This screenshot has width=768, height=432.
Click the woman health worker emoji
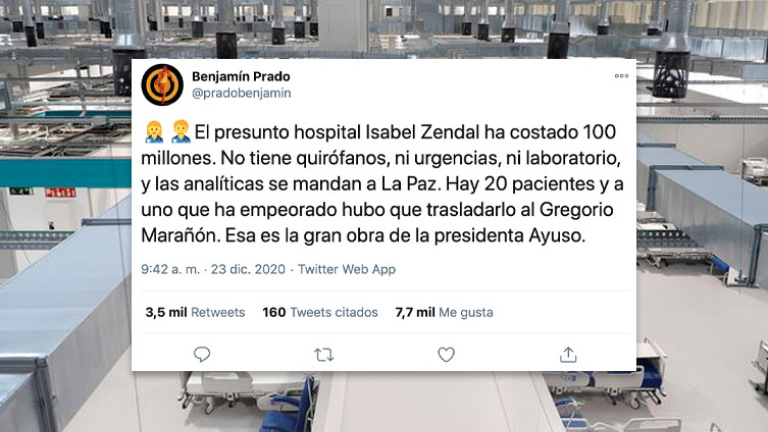[154, 132]
